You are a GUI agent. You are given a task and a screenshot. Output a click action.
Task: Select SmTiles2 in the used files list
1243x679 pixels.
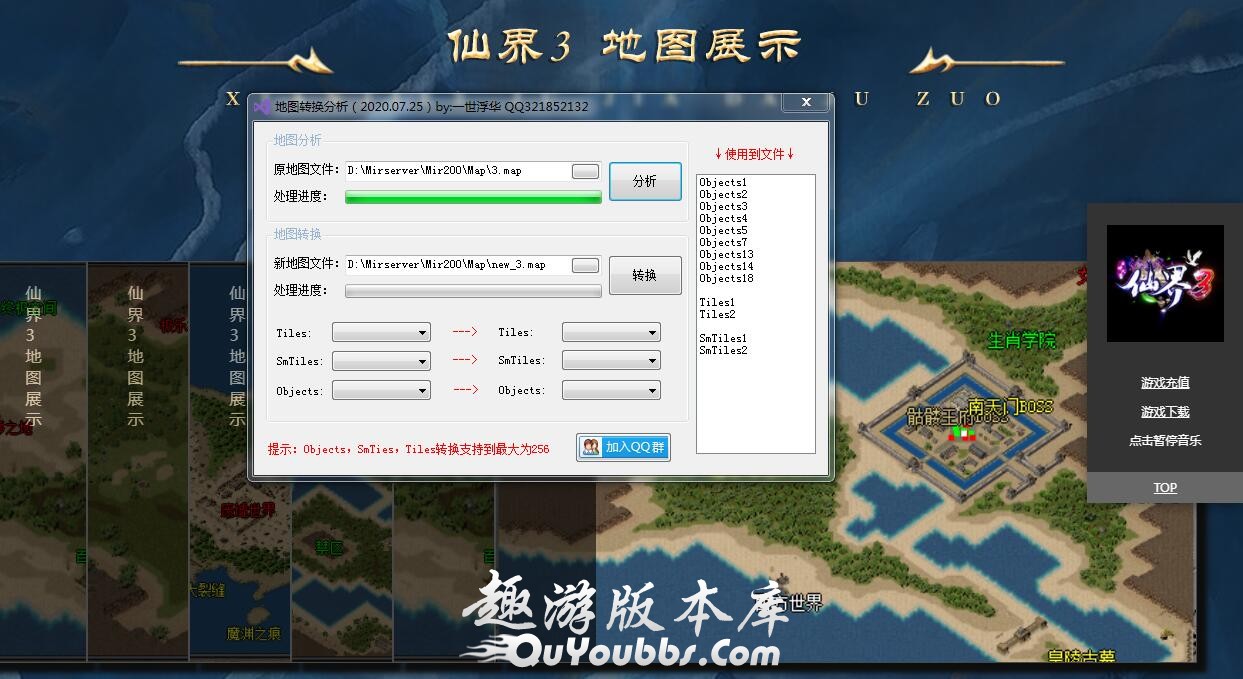723,351
